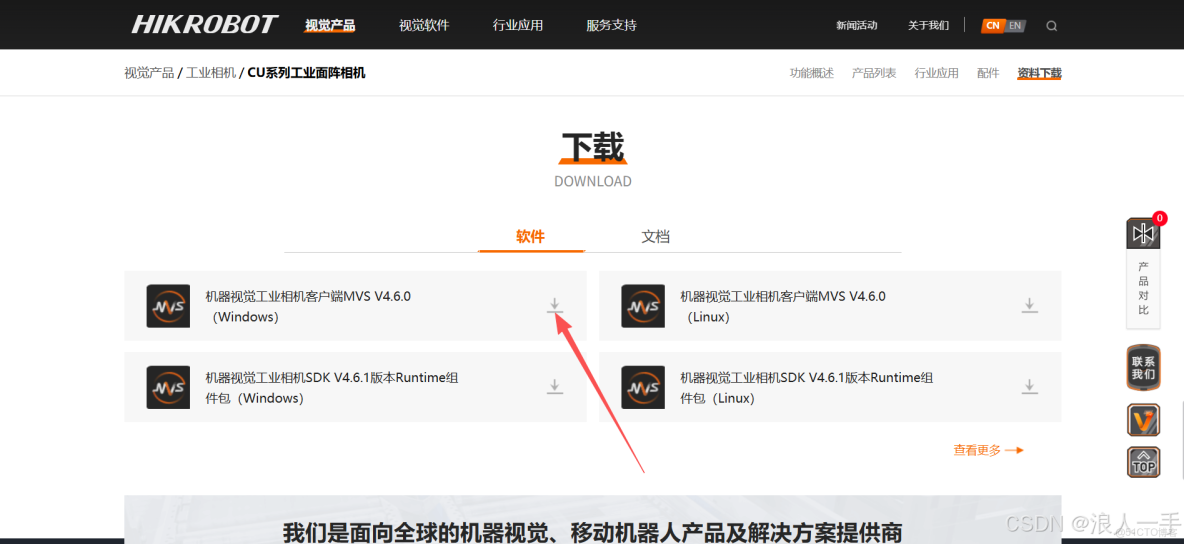Jump to 配件 section
The image size is (1184, 544).
point(988,73)
